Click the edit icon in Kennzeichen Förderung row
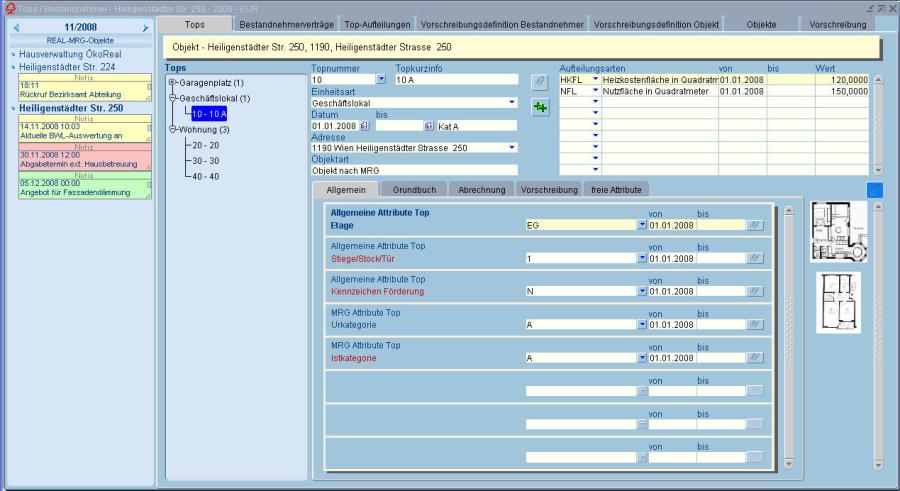The height and width of the screenshot is (491, 900). pos(755,292)
